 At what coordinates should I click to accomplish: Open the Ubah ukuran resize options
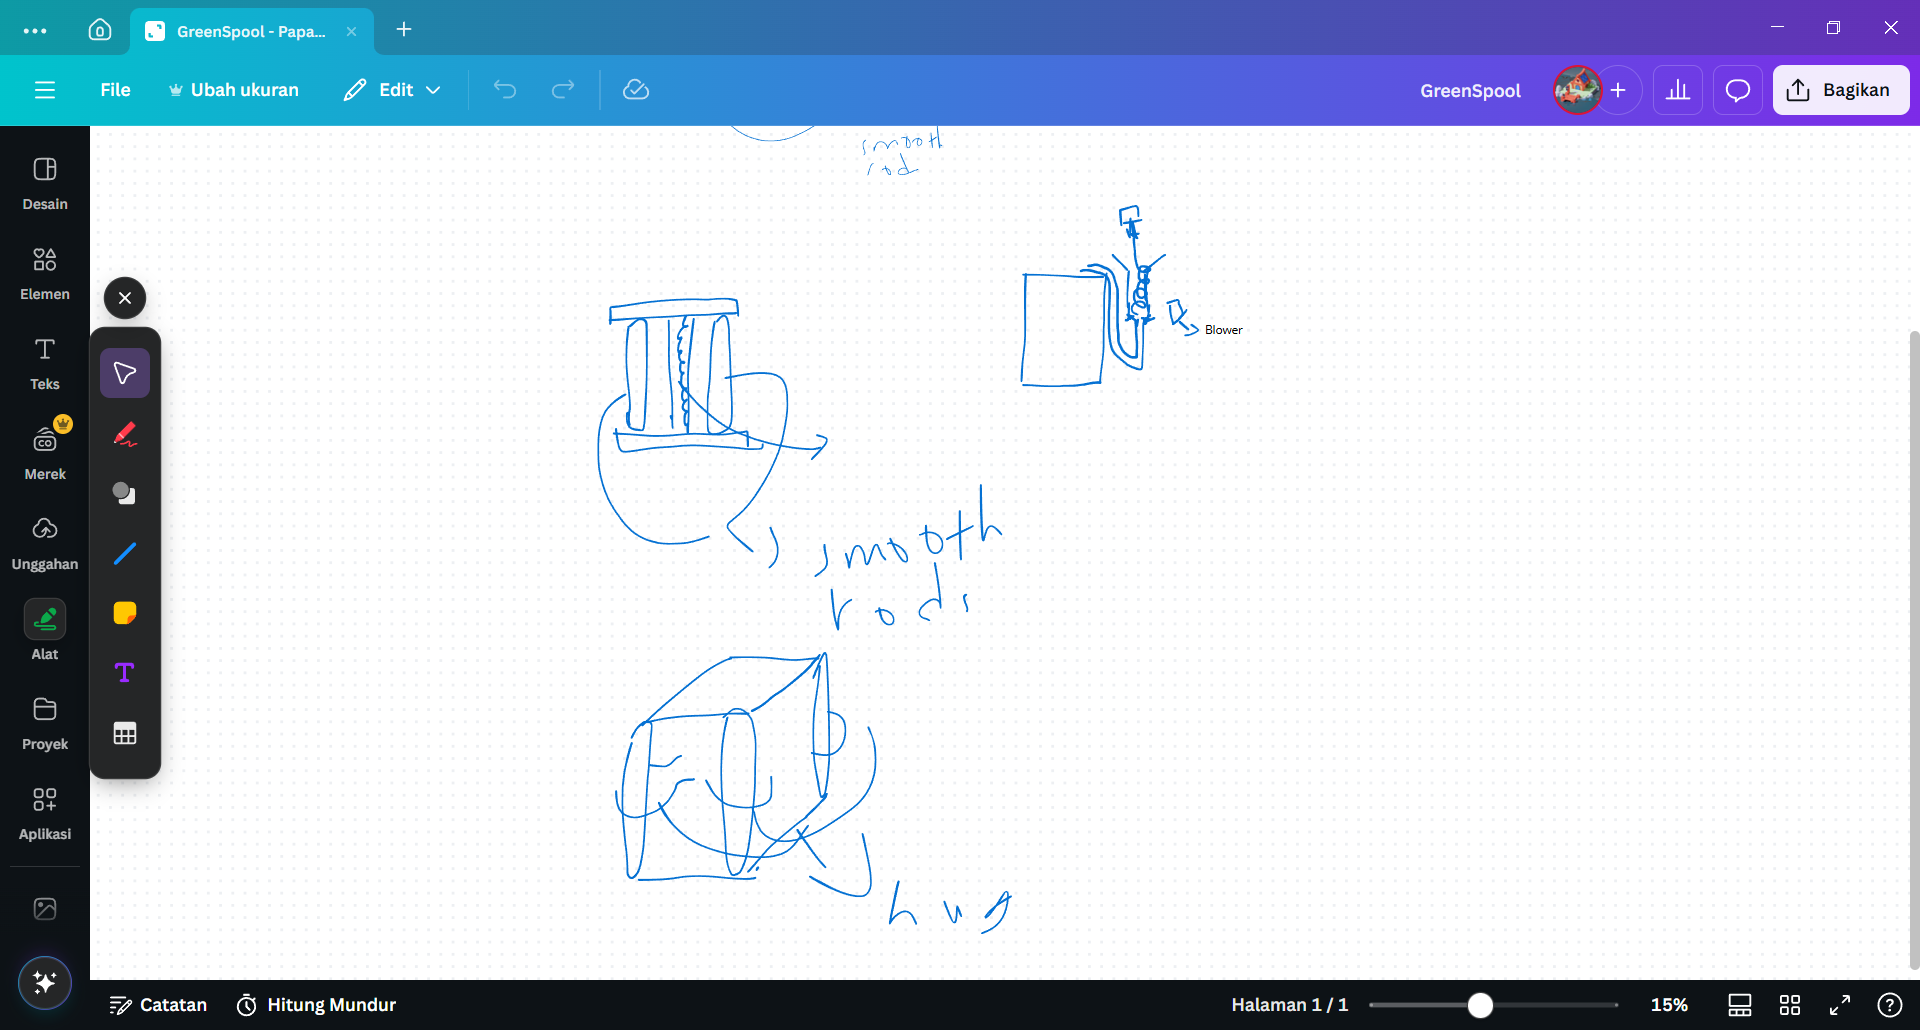234,90
